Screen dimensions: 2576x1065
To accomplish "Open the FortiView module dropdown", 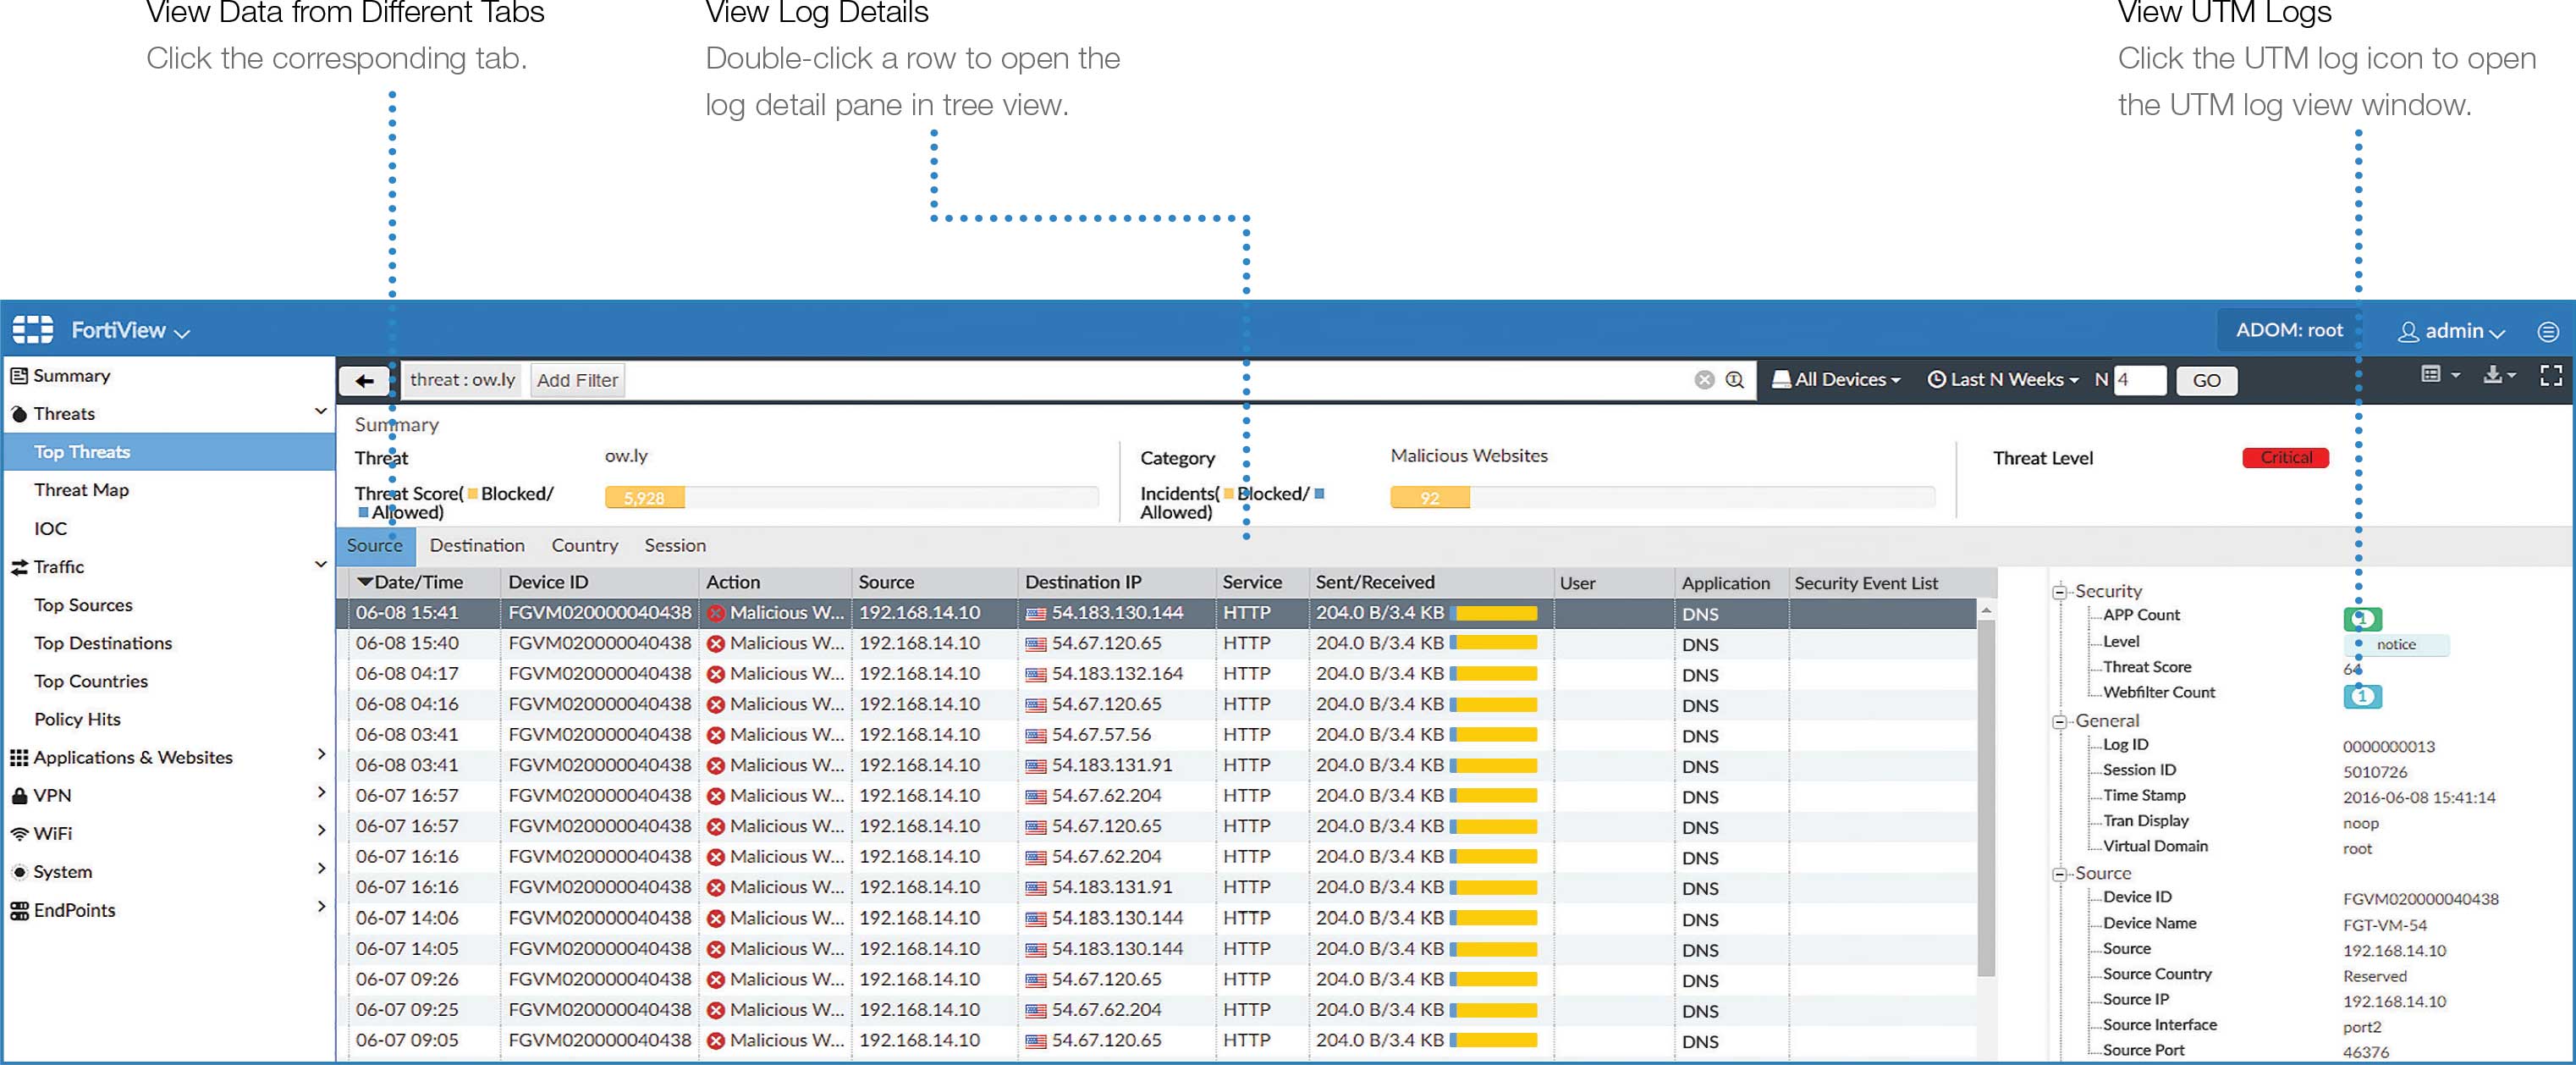I will point(130,331).
